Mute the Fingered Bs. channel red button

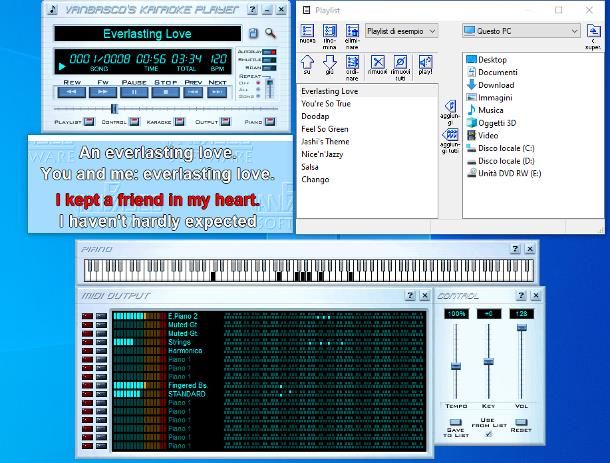pyautogui.click(x=88, y=386)
